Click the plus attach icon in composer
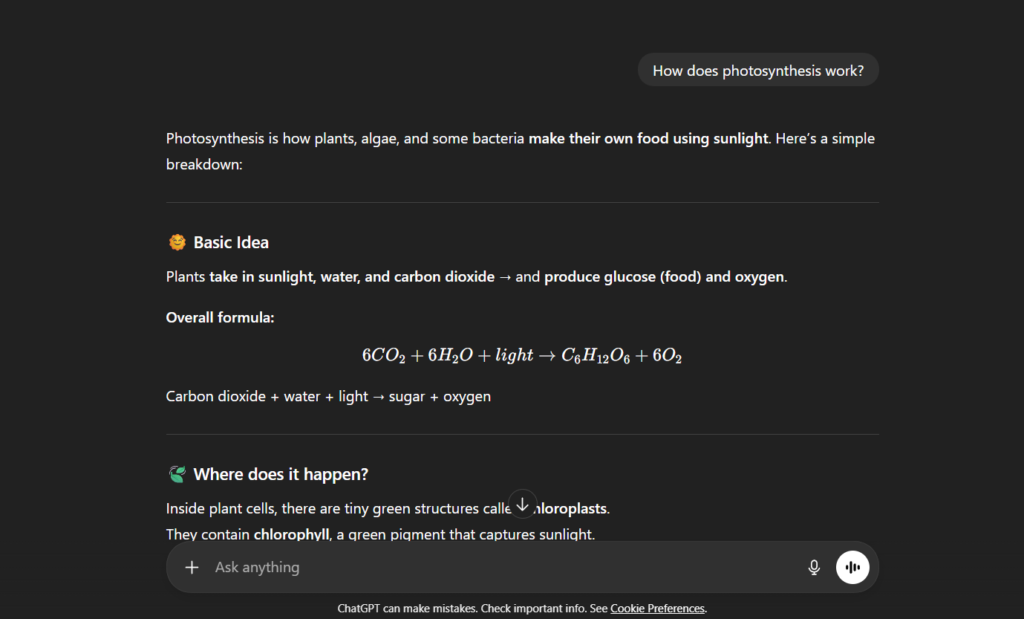 tap(192, 568)
